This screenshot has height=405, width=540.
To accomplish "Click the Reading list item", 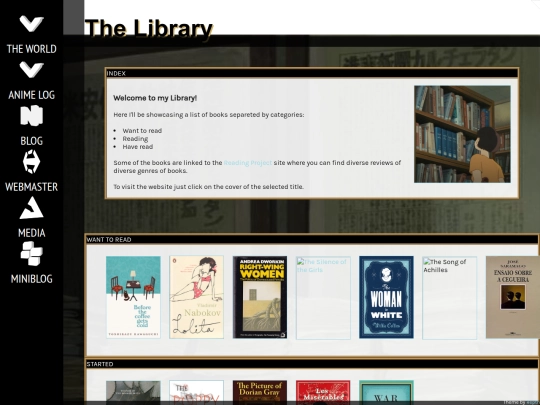I will [135, 138].
